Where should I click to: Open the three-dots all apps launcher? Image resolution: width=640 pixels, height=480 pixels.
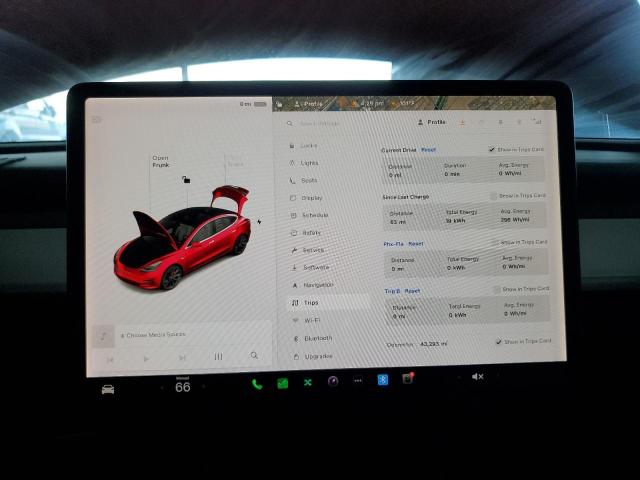358,381
